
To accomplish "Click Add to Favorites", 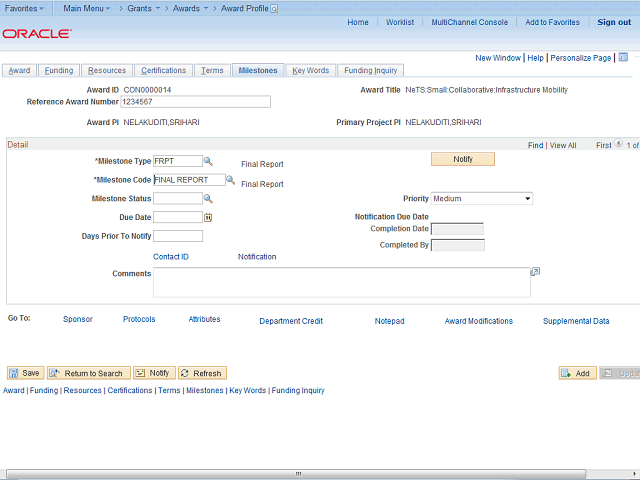I will (552, 22).
